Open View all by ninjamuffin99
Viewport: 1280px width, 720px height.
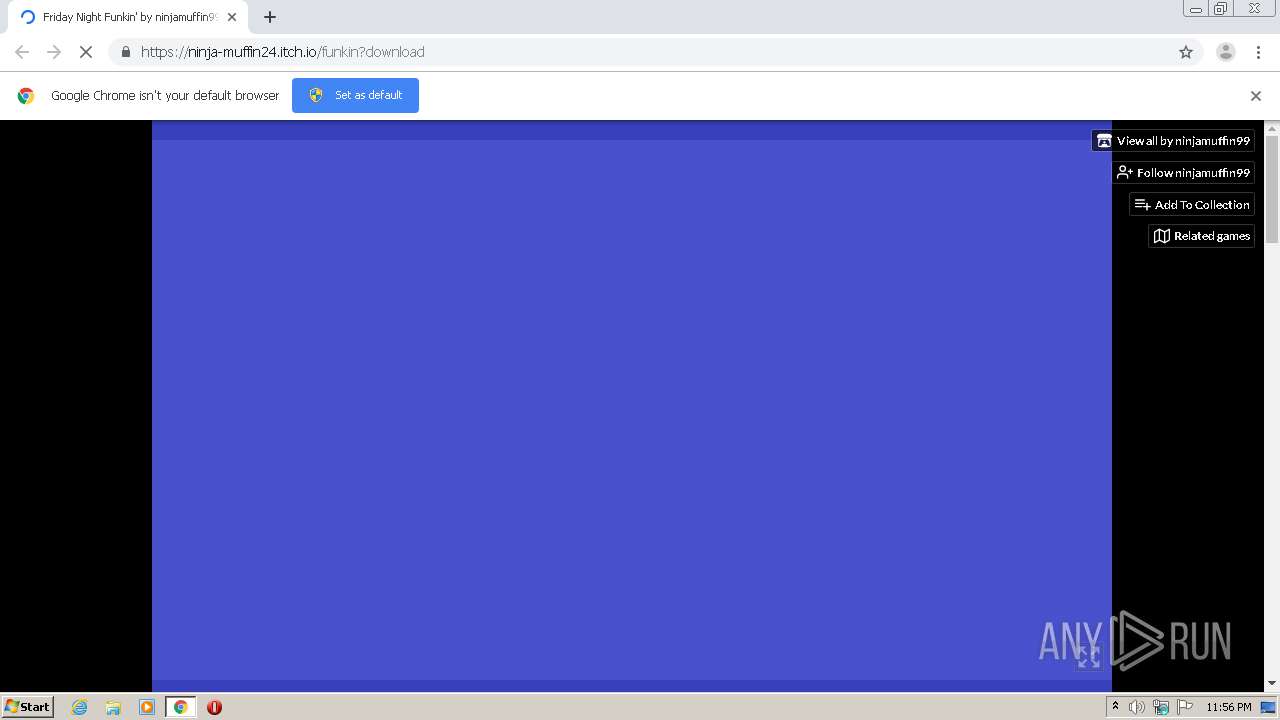[x=1173, y=141]
